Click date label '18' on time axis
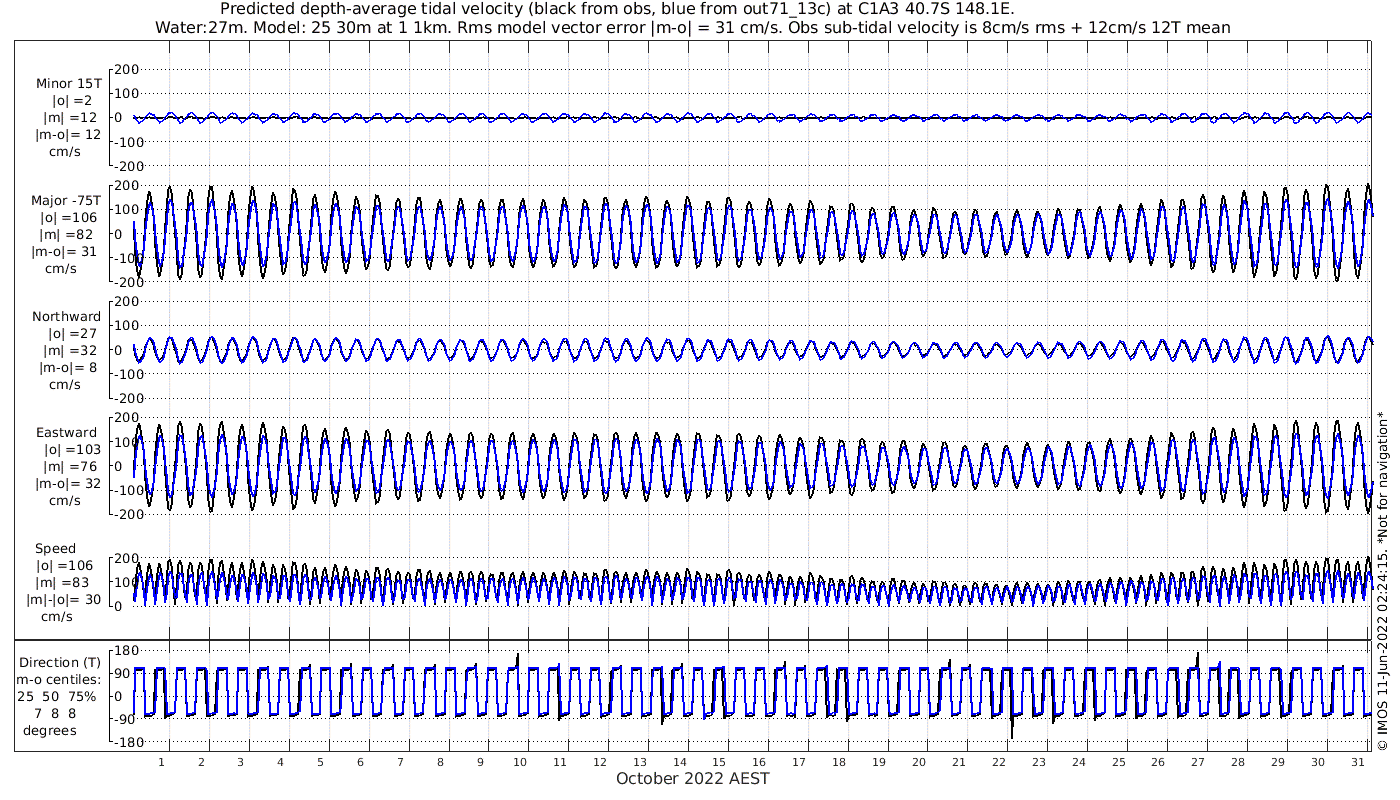 pos(839,762)
